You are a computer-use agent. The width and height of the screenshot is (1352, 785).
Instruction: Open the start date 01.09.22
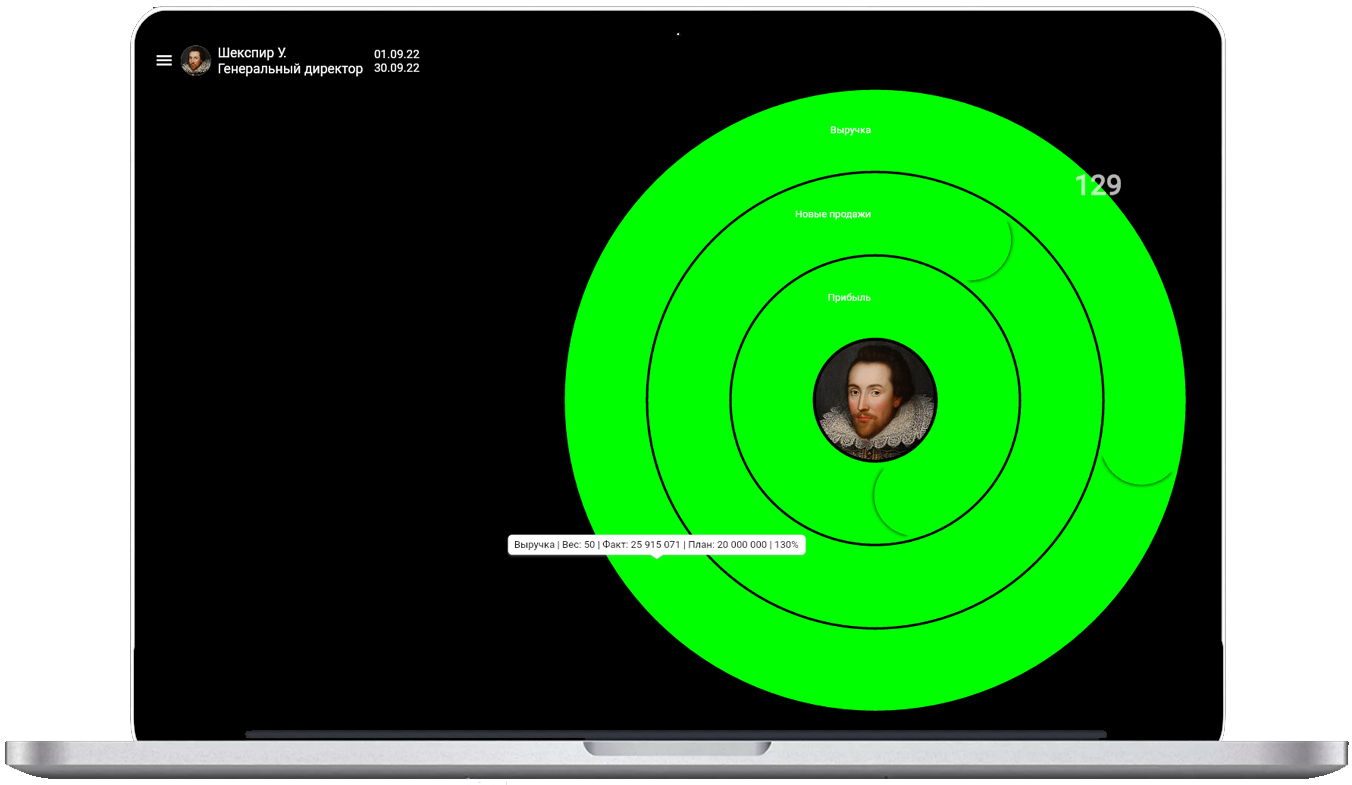pyautogui.click(x=396, y=54)
